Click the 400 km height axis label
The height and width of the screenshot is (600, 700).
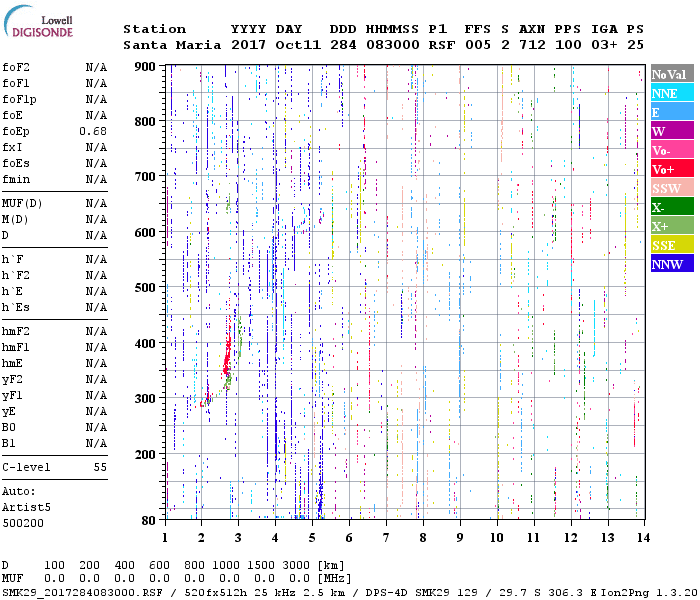click(x=145, y=344)
